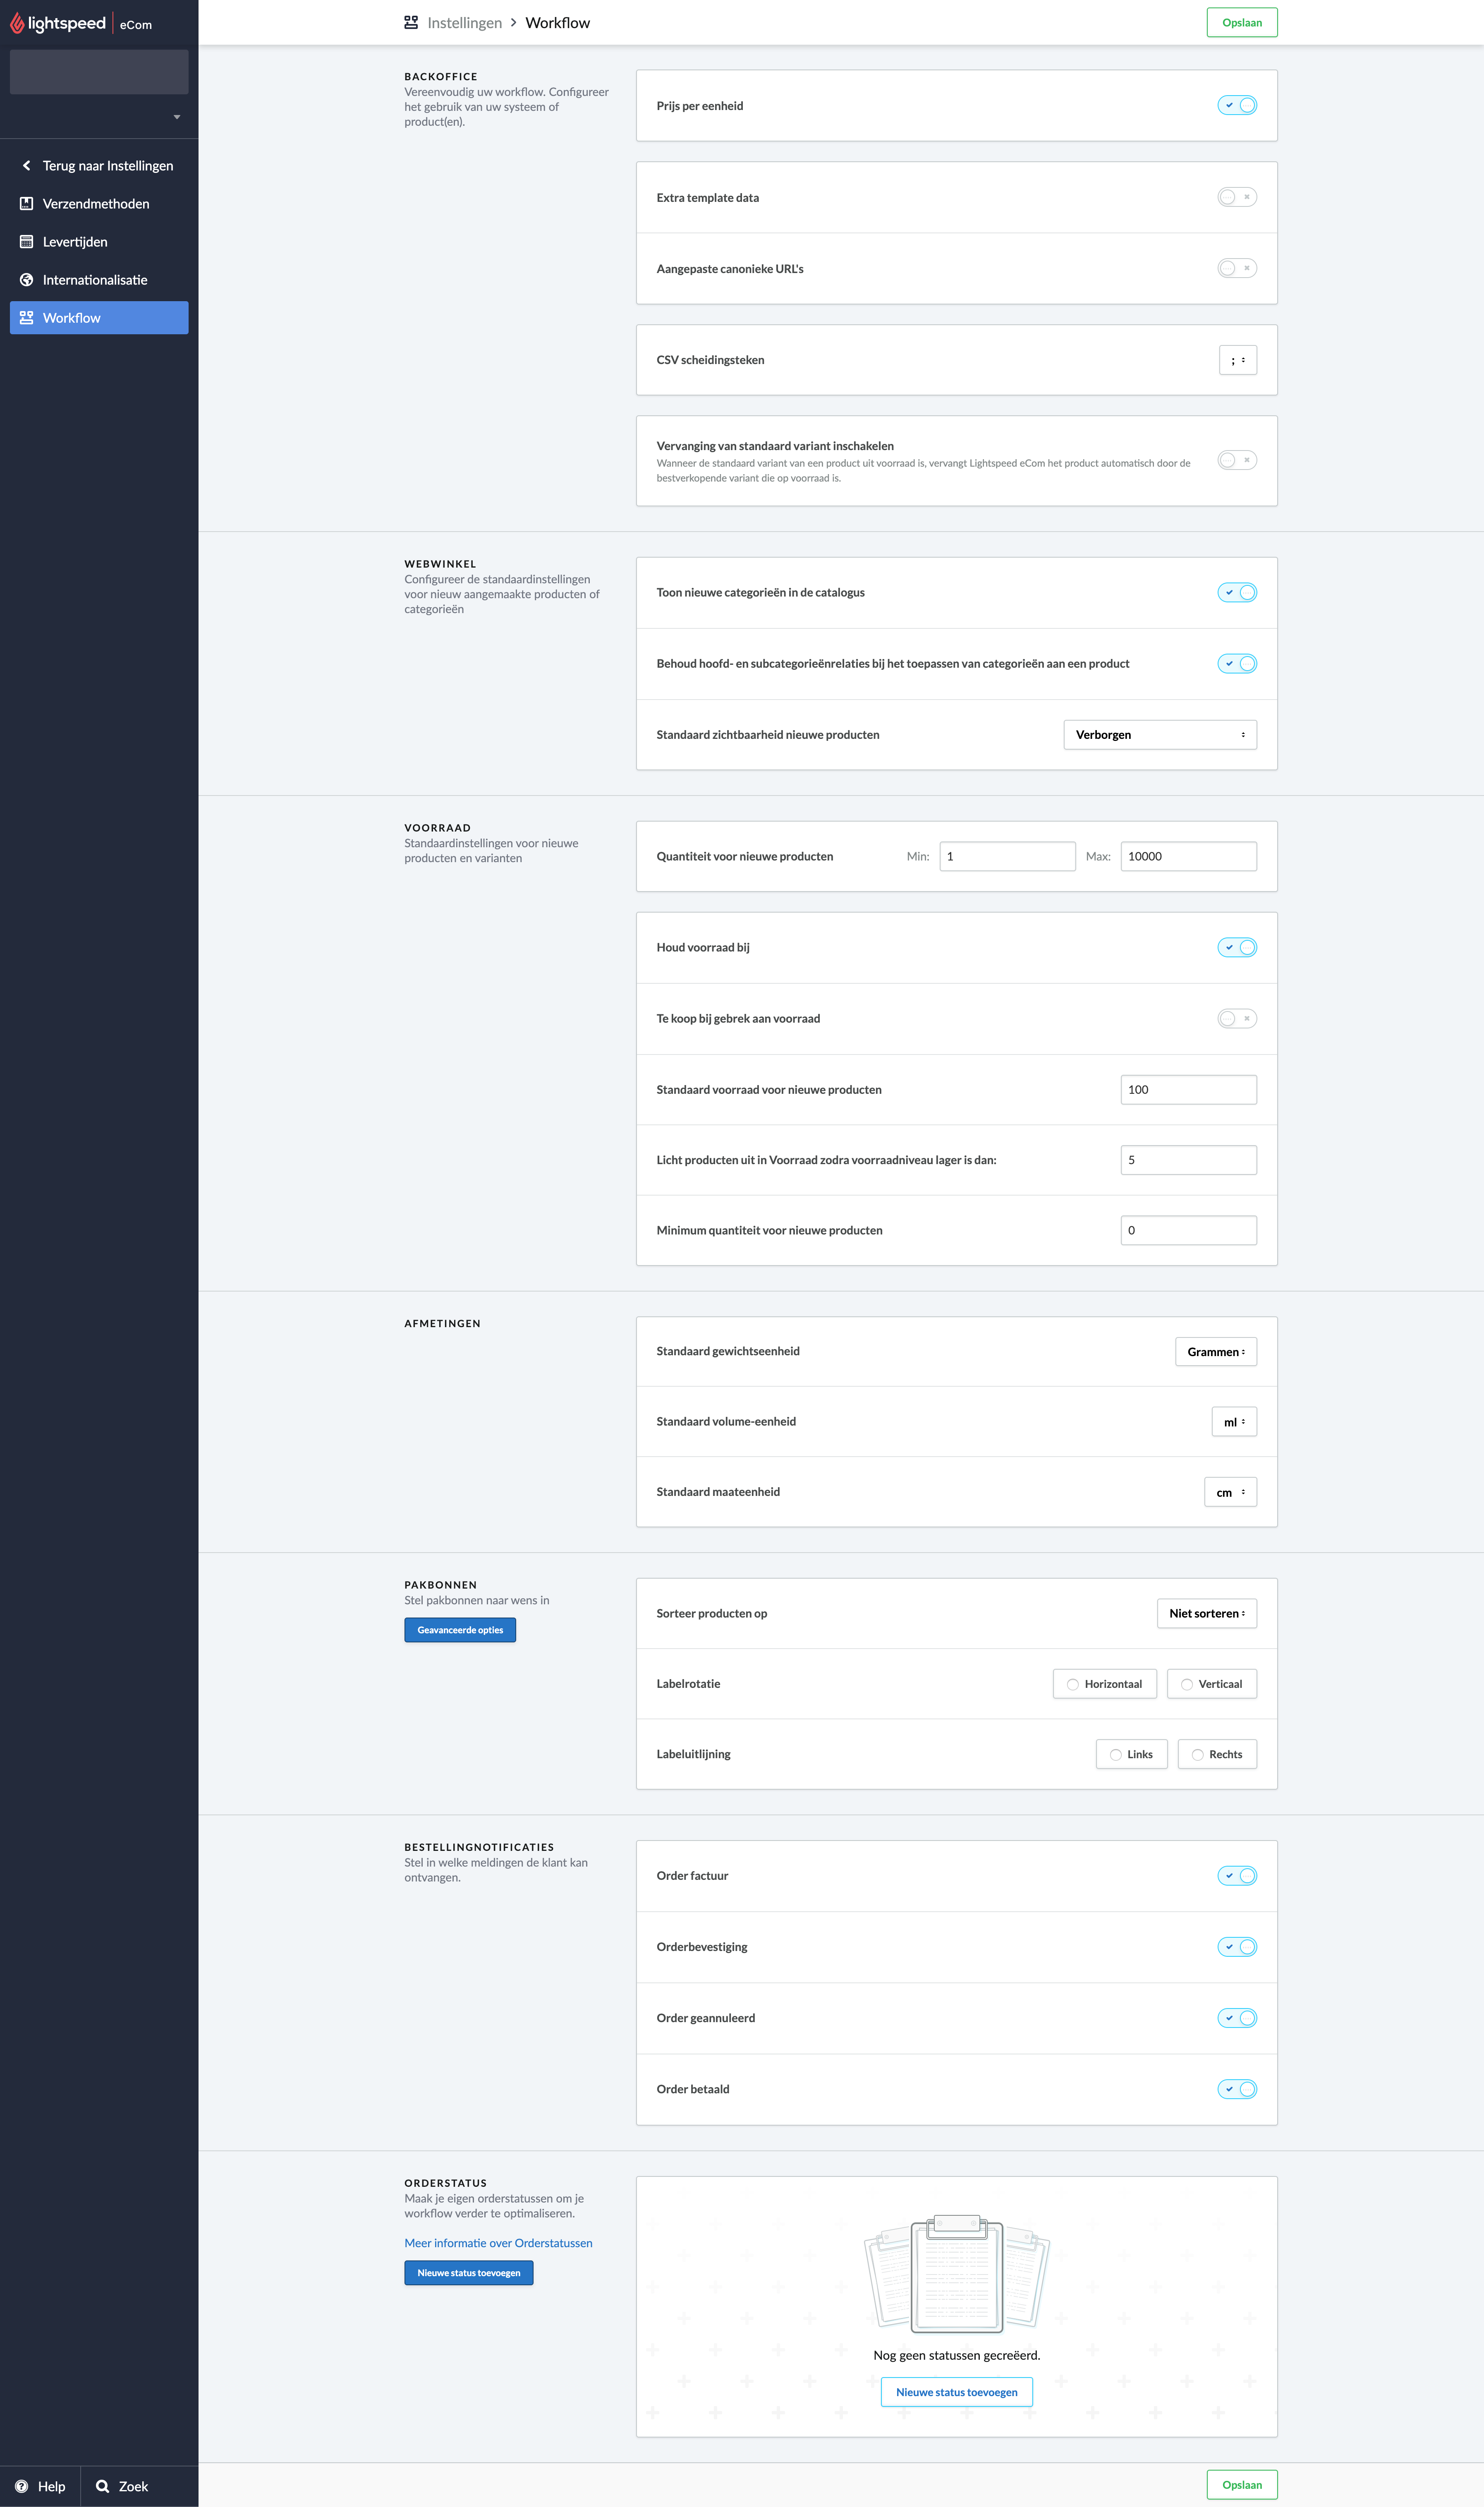
Task: Click the Help question mark icon
Action: click(21, 2486)
